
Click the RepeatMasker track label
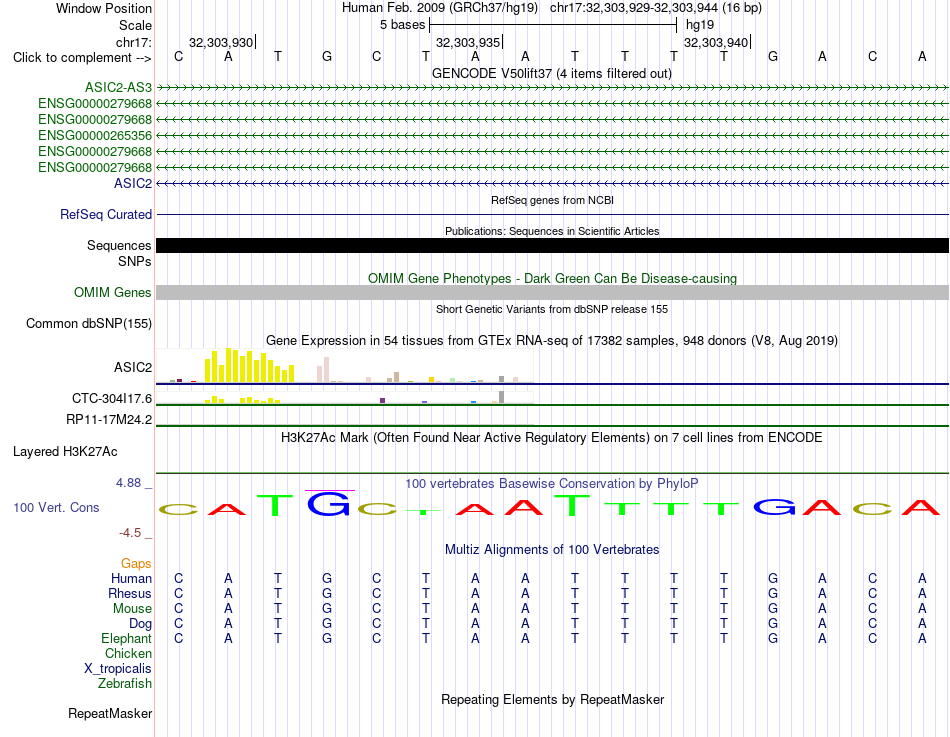110,713
